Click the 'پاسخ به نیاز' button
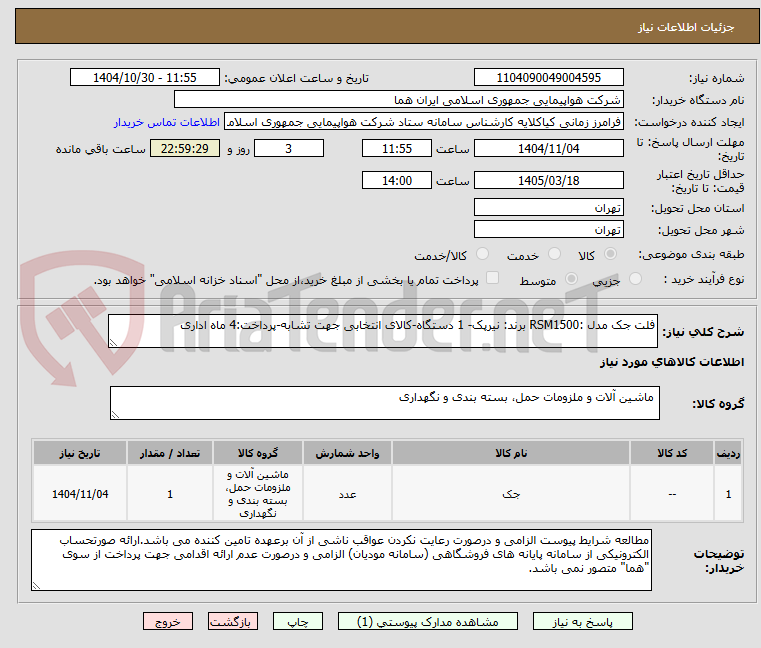Image resolution: width=761 pixels, height=648 pixels. point(582,621)
